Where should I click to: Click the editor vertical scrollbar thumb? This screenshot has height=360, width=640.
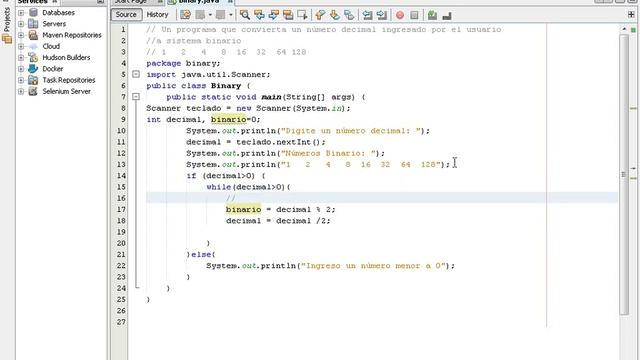click(x=623, y=174)
